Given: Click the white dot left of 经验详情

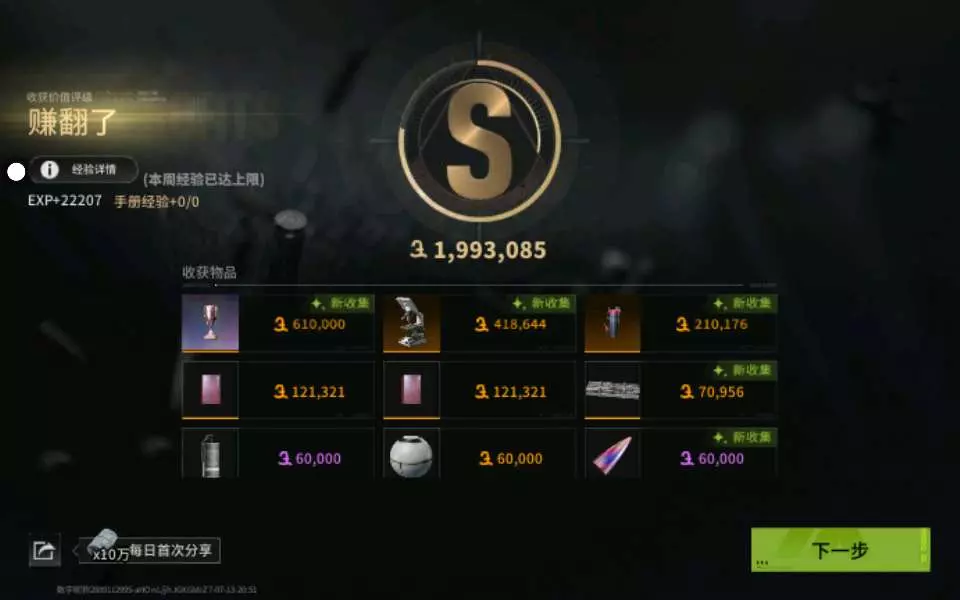Looking at the screenshot, I should click(16, 172).
